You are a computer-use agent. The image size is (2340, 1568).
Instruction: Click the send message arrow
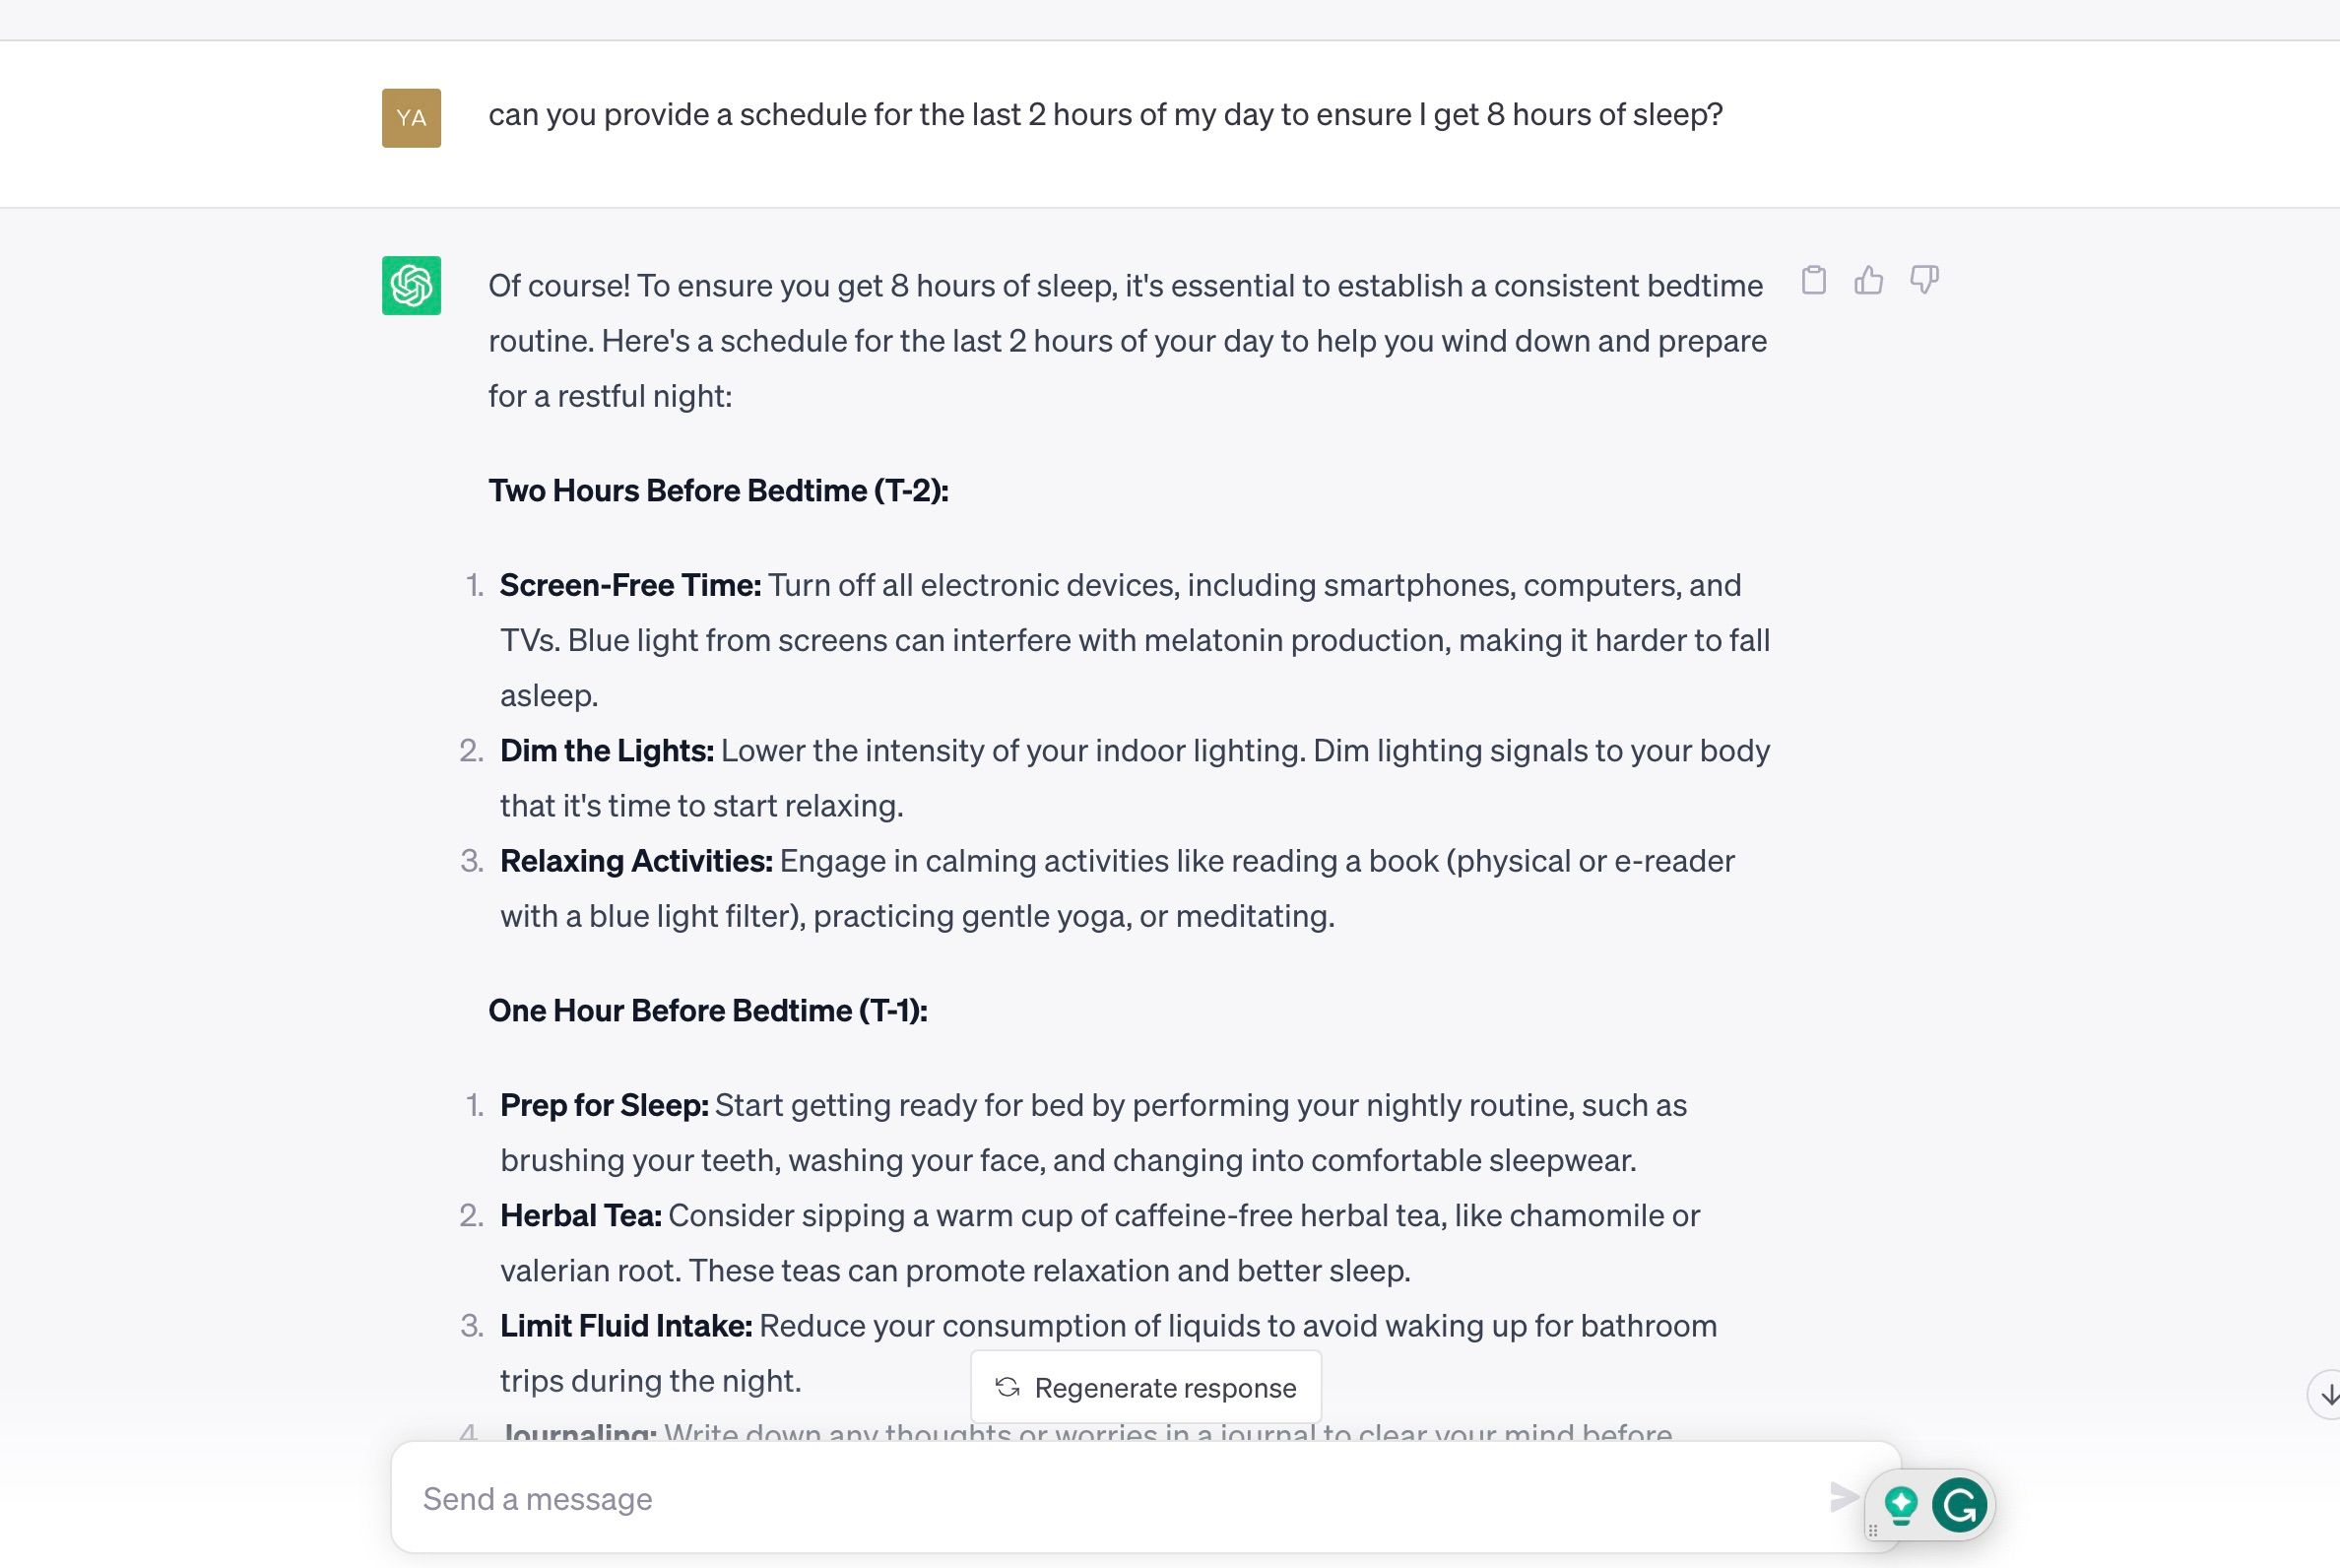[1845, 1499]
